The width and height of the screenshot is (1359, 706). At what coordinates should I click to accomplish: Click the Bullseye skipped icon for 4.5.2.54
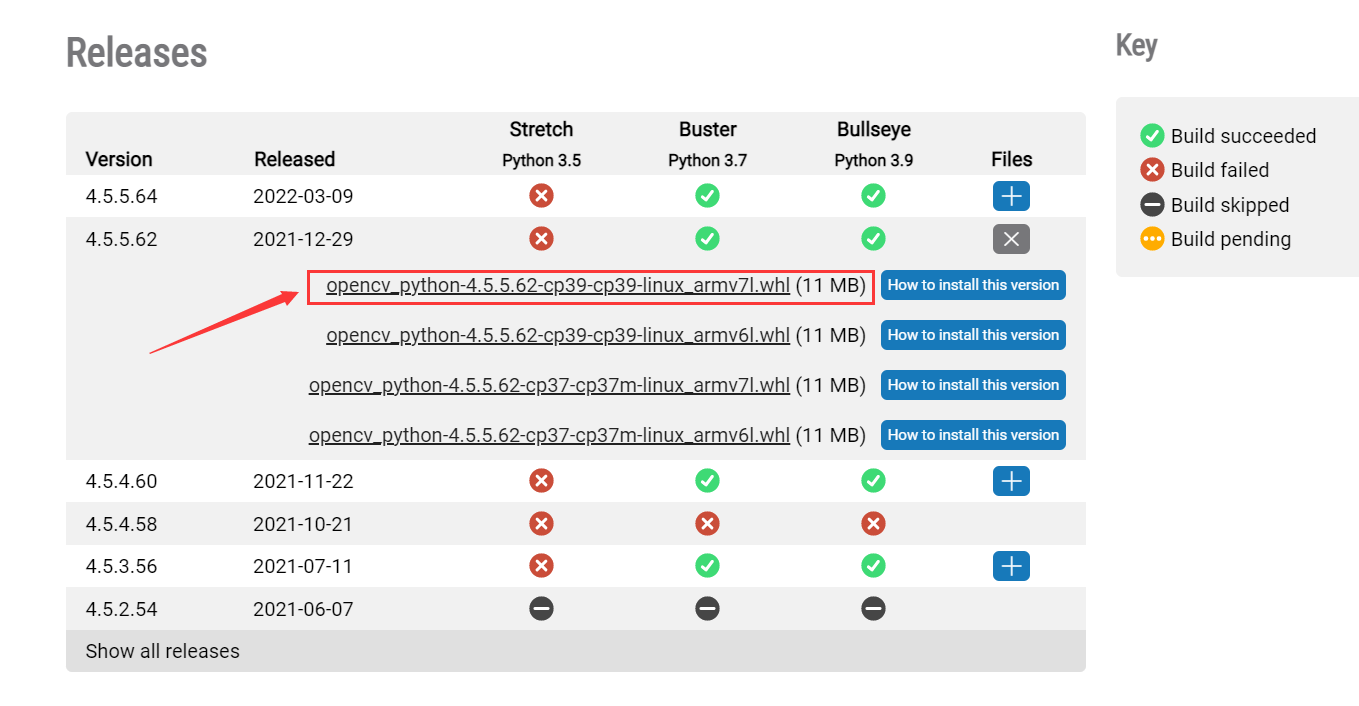(x=873, y=609)
